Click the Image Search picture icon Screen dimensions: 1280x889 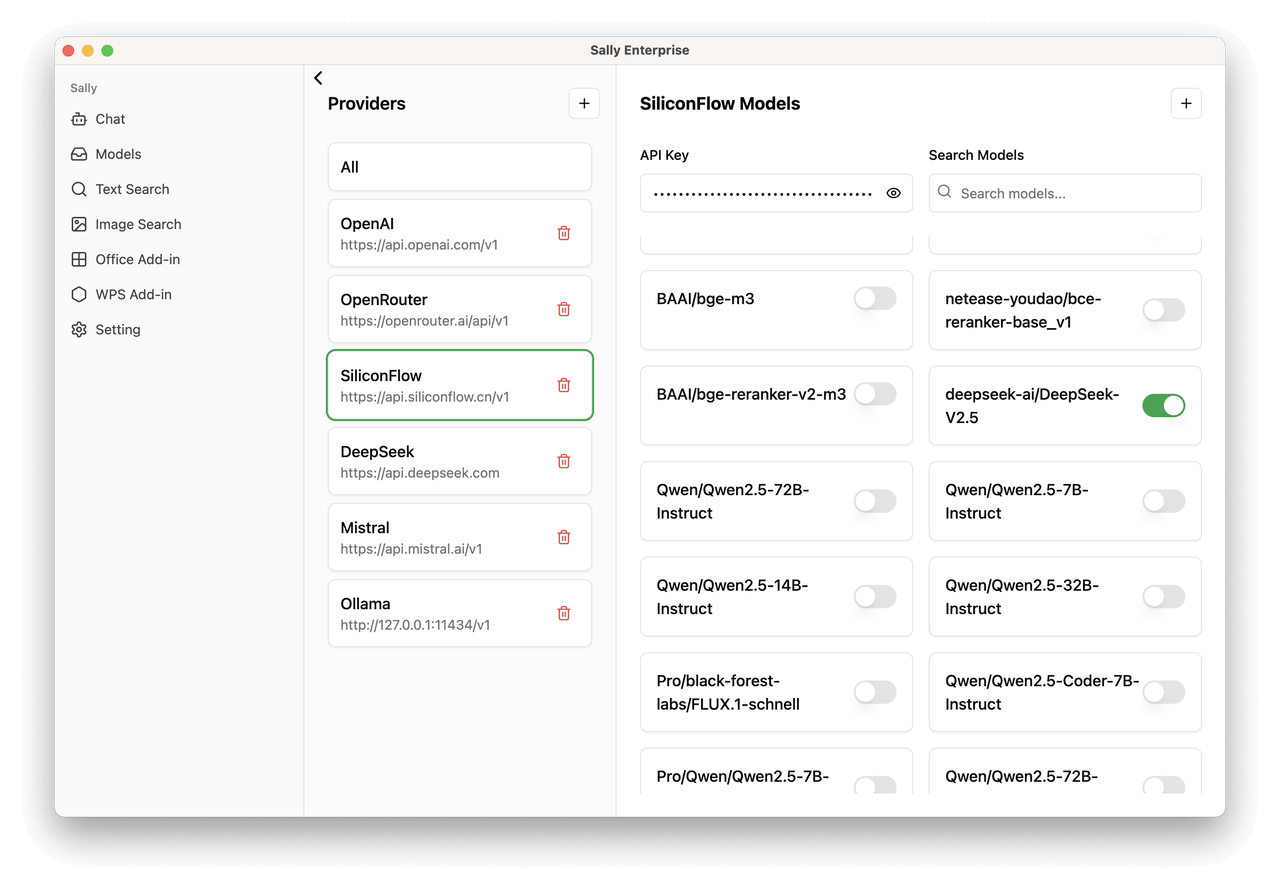[x=79, y=224]
